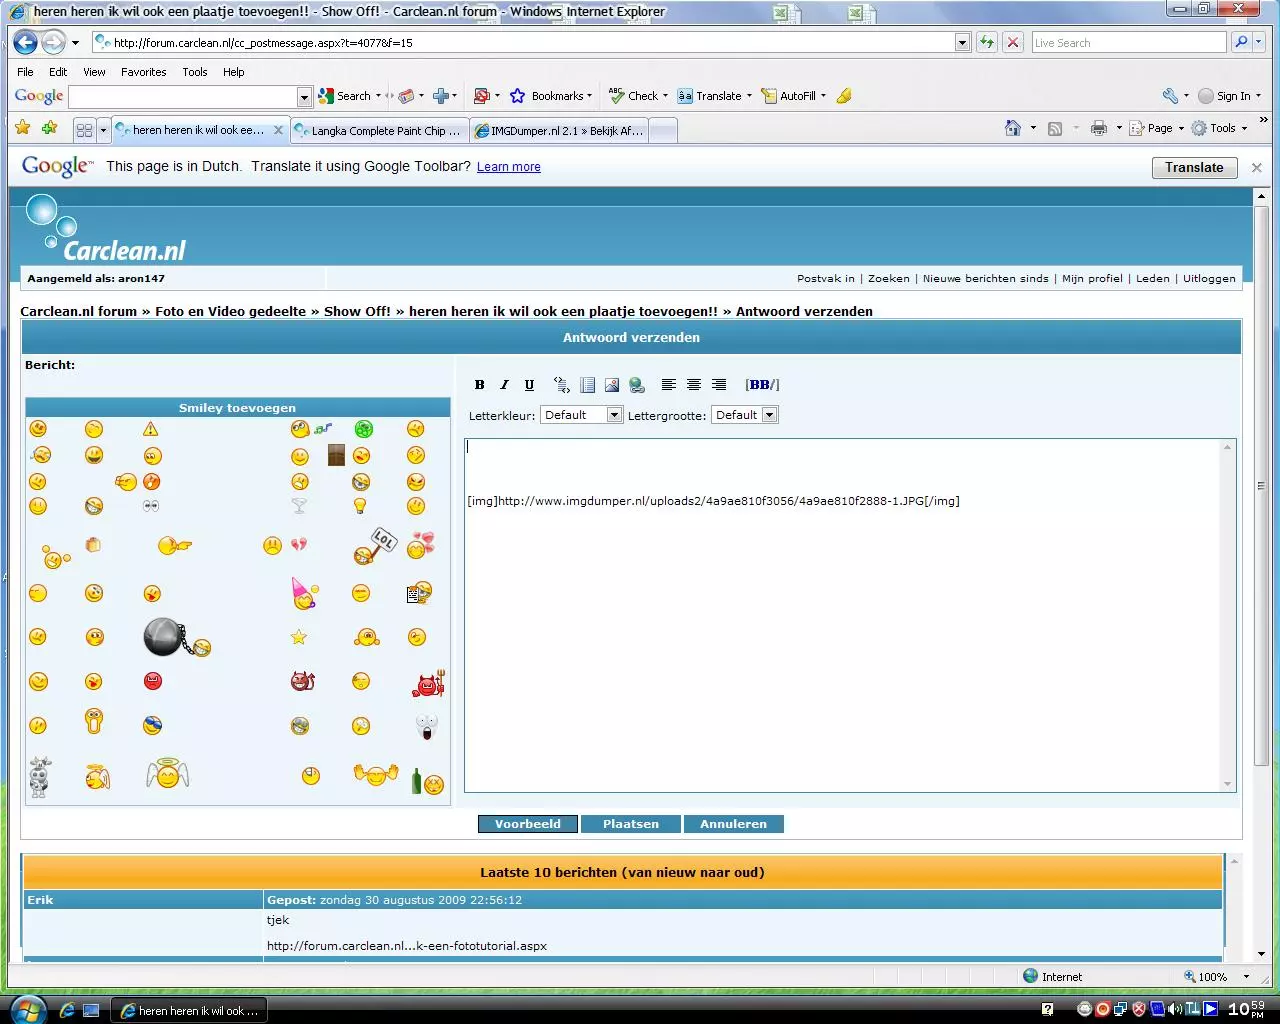Viewport: 1280px width, 1024px height.
Task: Open the Letterkleur color dropdown
Action: [x=582, y=415]
